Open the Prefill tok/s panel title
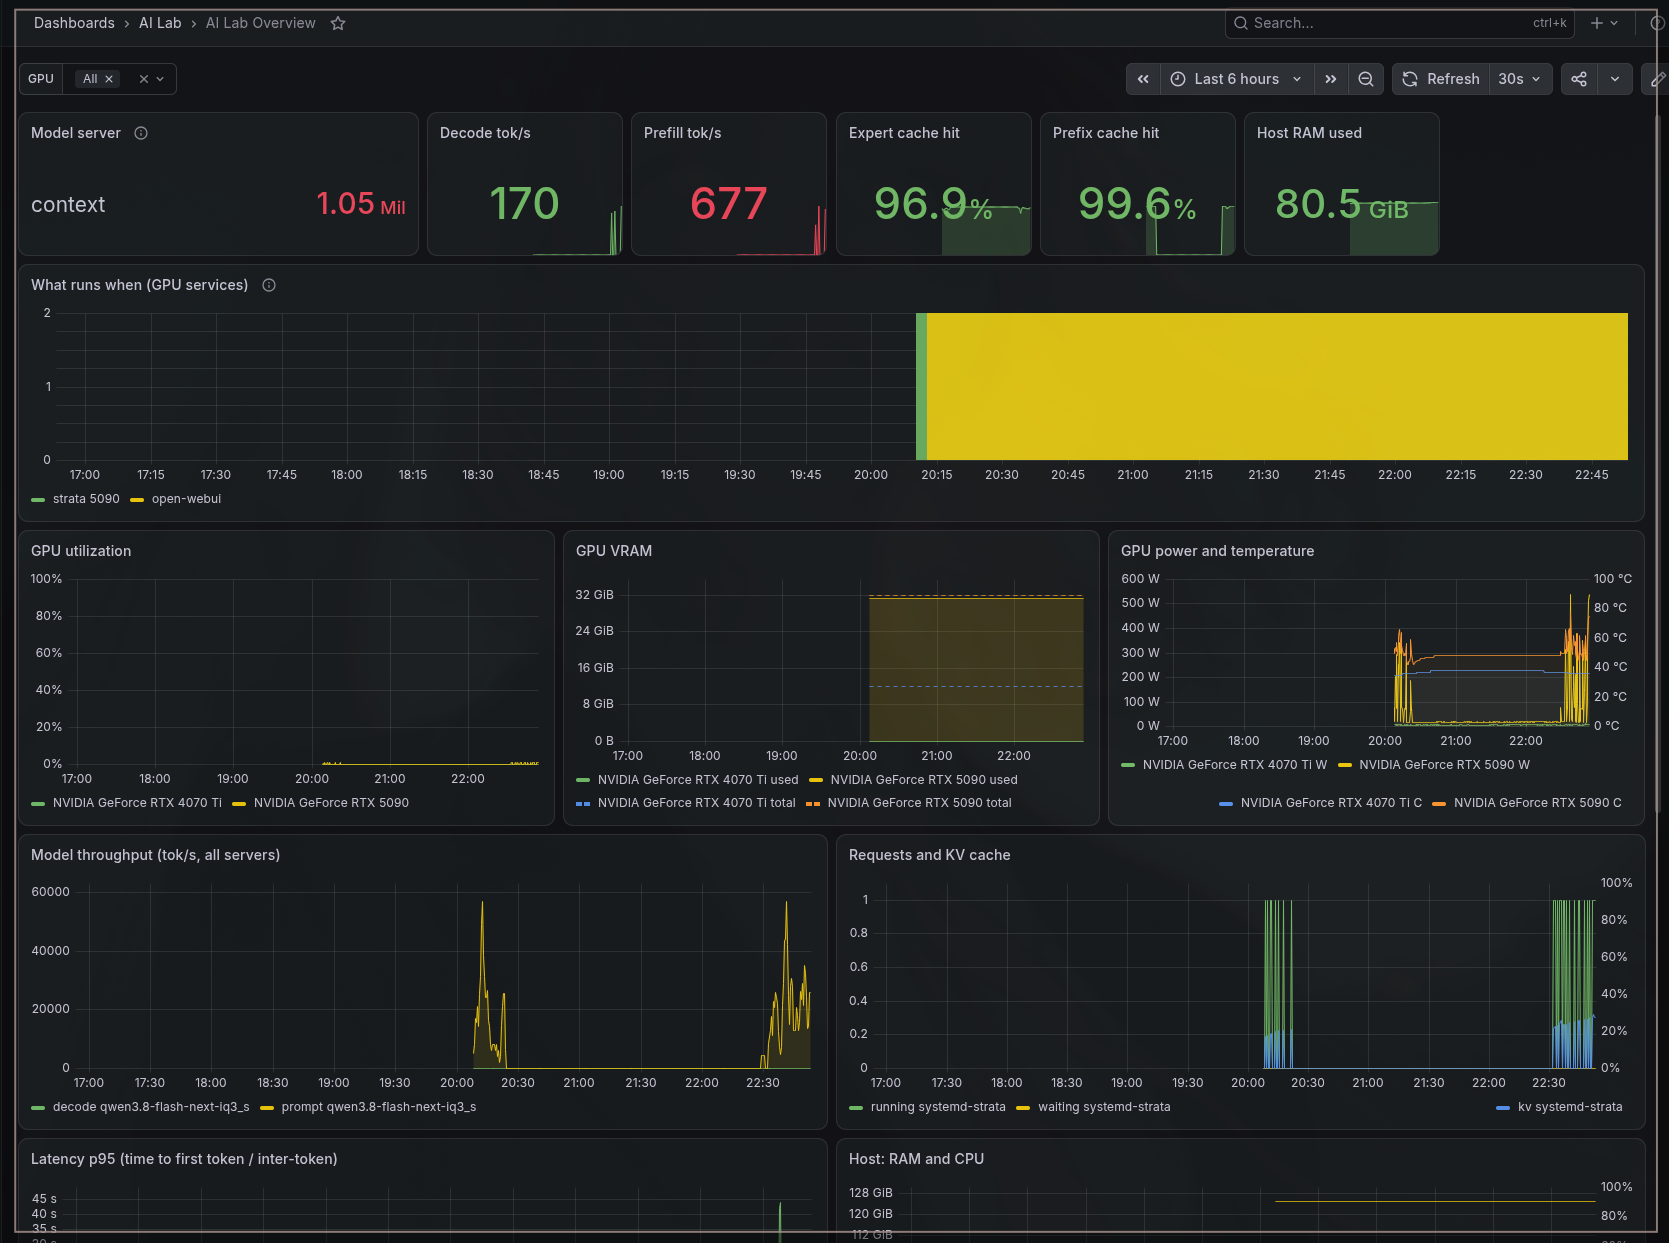The image size is (1669, 1243). click(x=682, y=133)
